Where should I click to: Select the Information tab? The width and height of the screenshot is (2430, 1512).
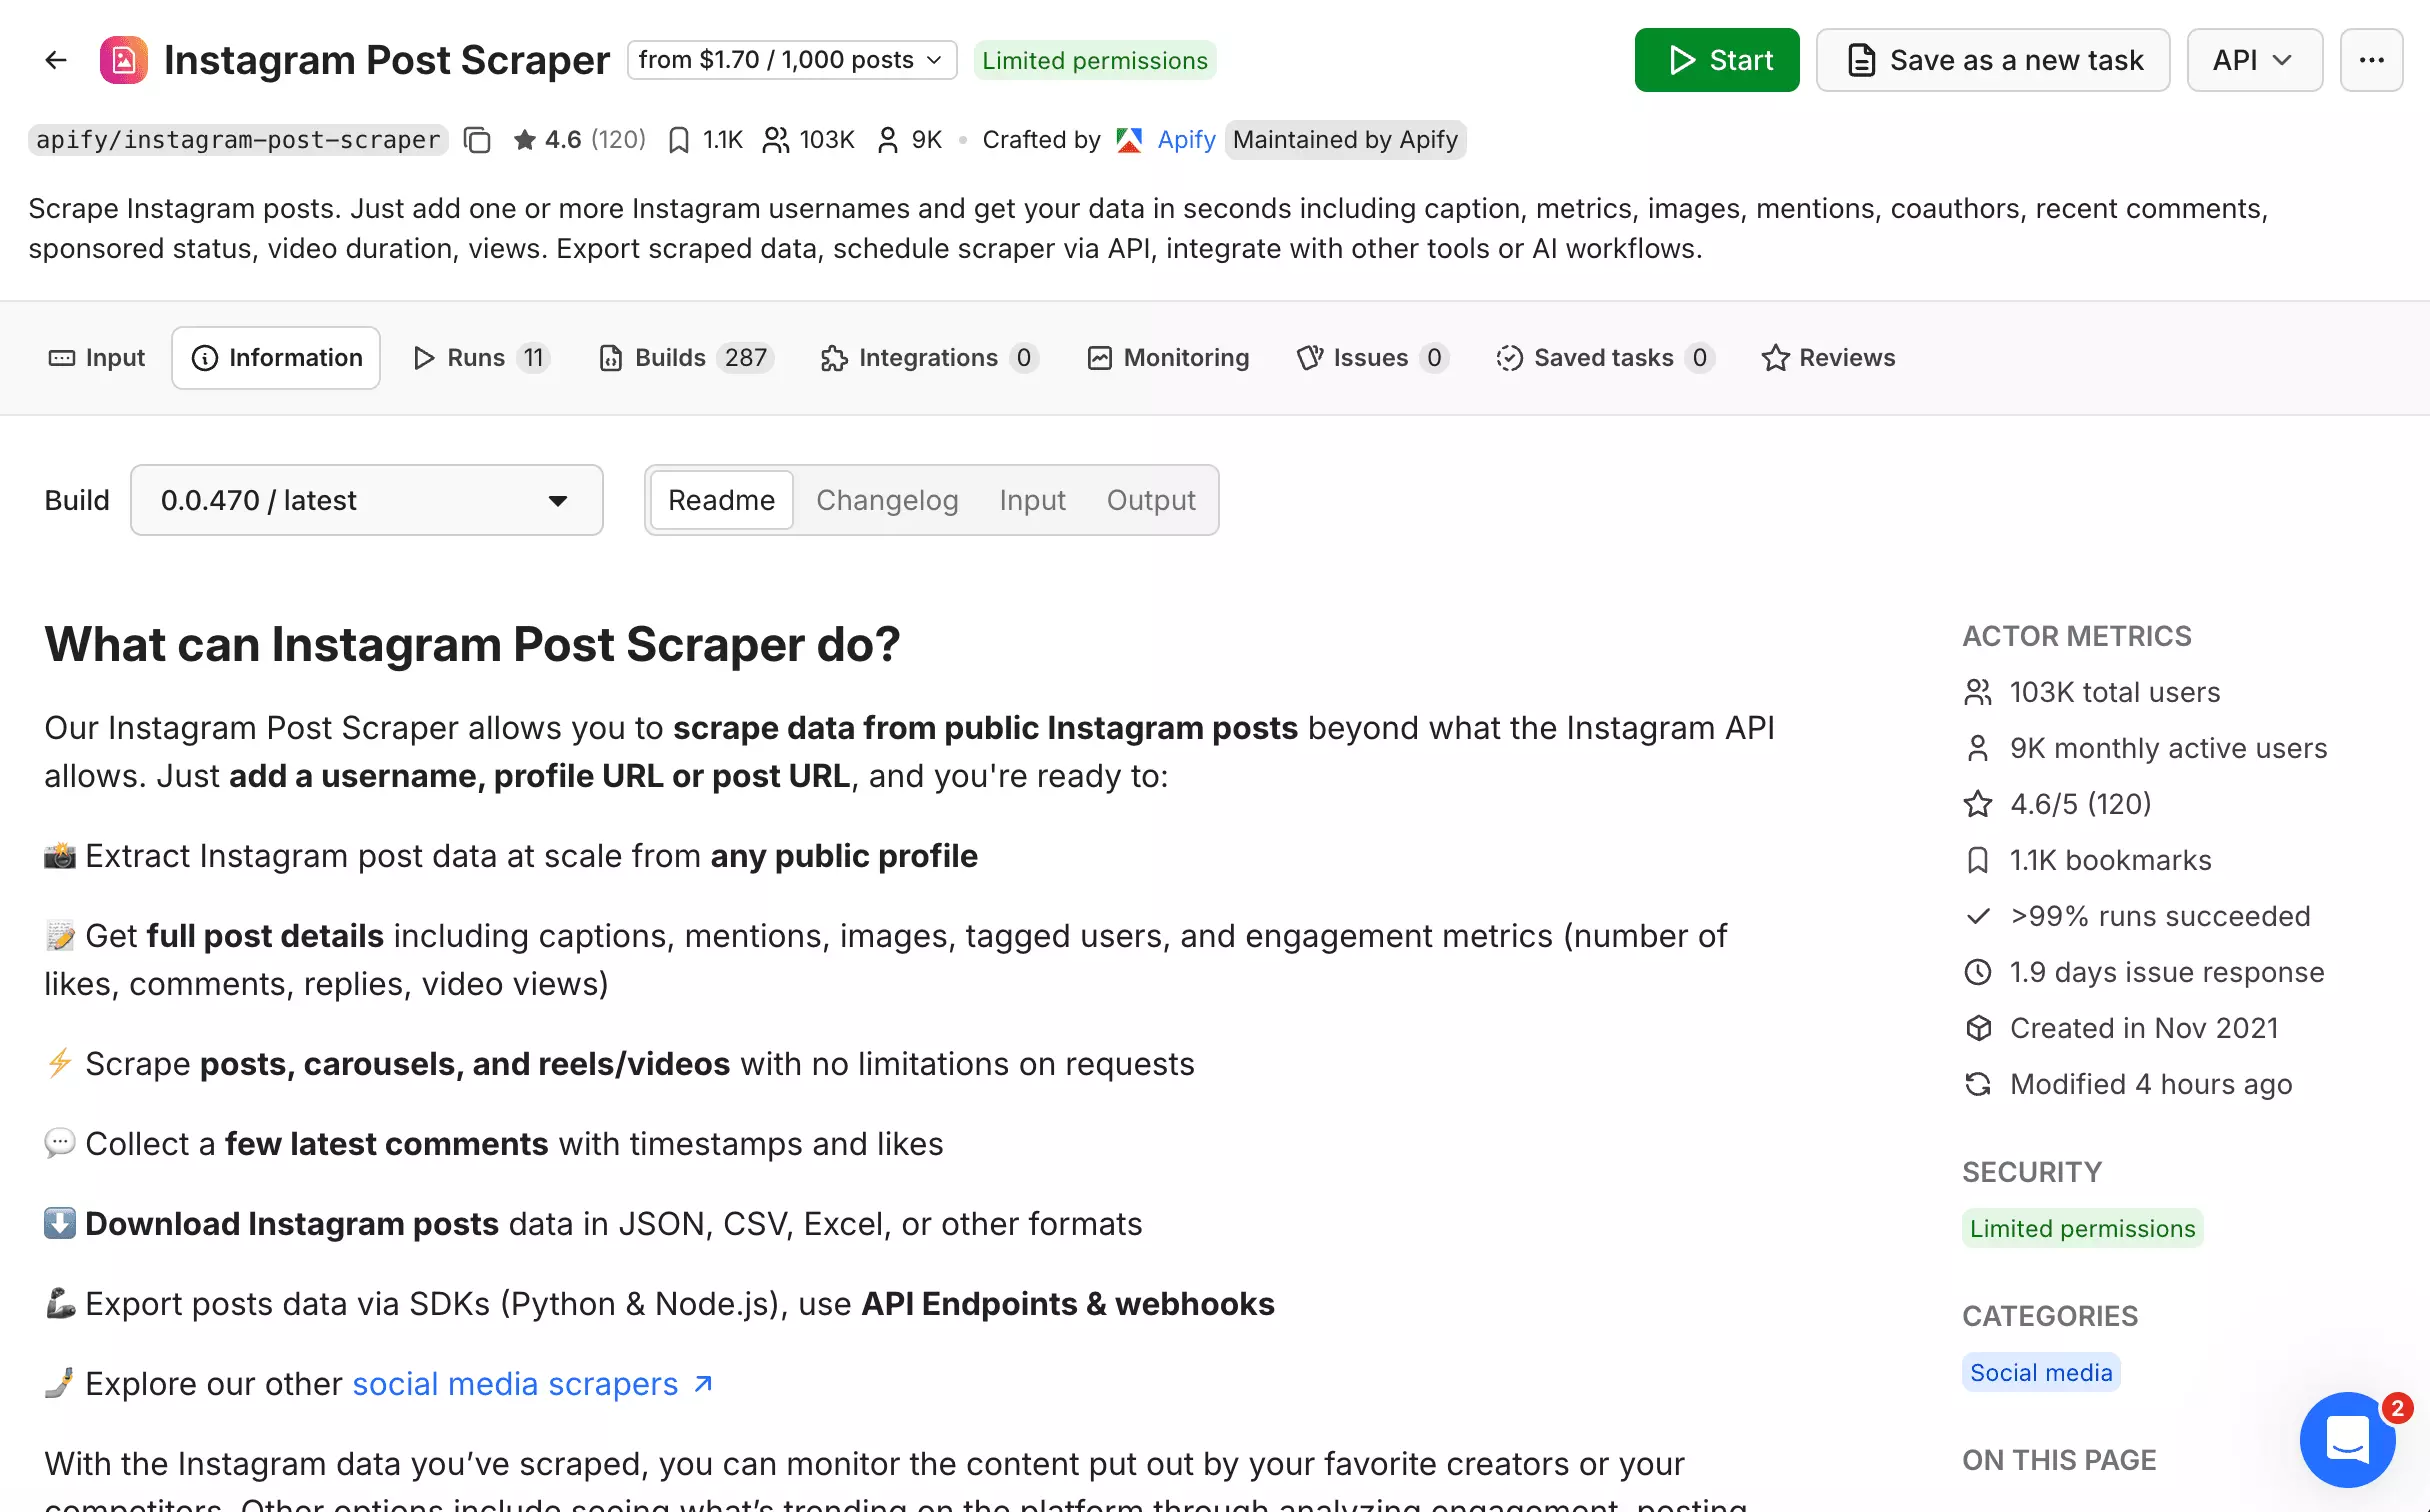point(276,358)
